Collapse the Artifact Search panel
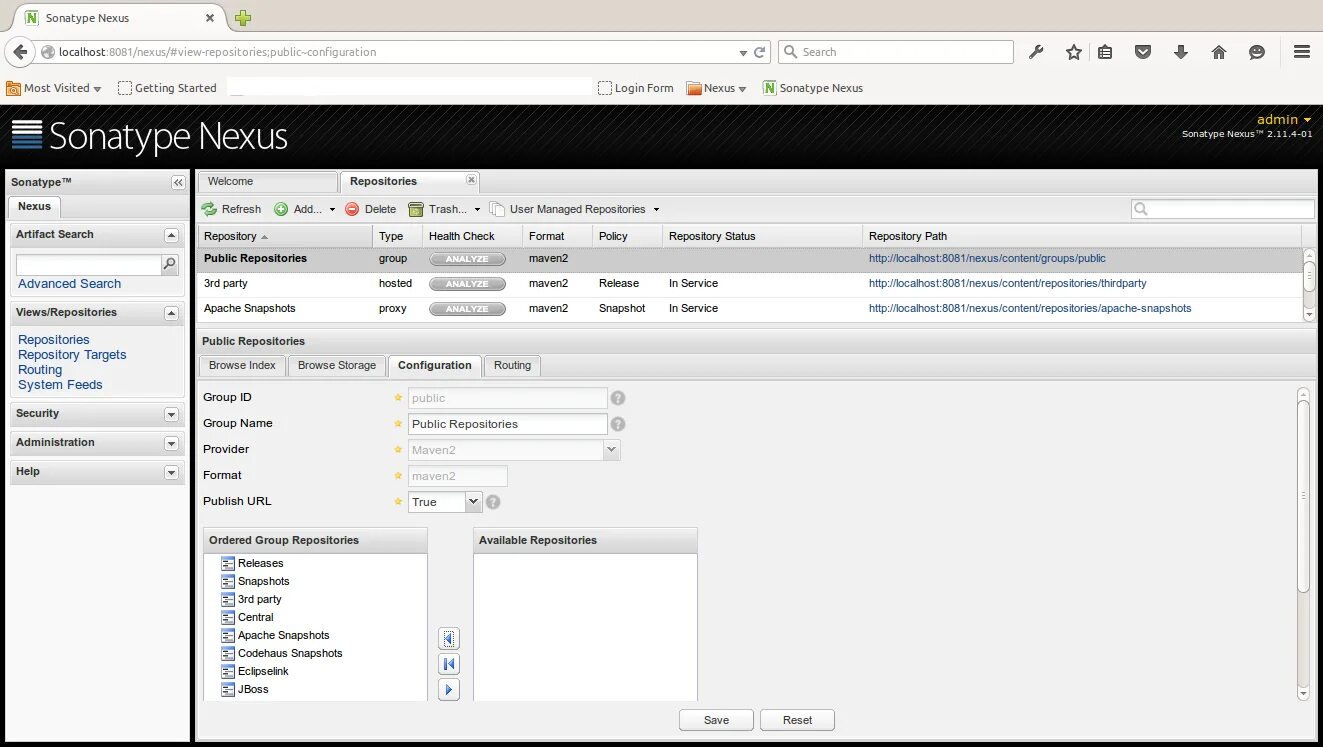Viewport: 1323px width, 747px height. pyautogui.click(x=171, y=235)
